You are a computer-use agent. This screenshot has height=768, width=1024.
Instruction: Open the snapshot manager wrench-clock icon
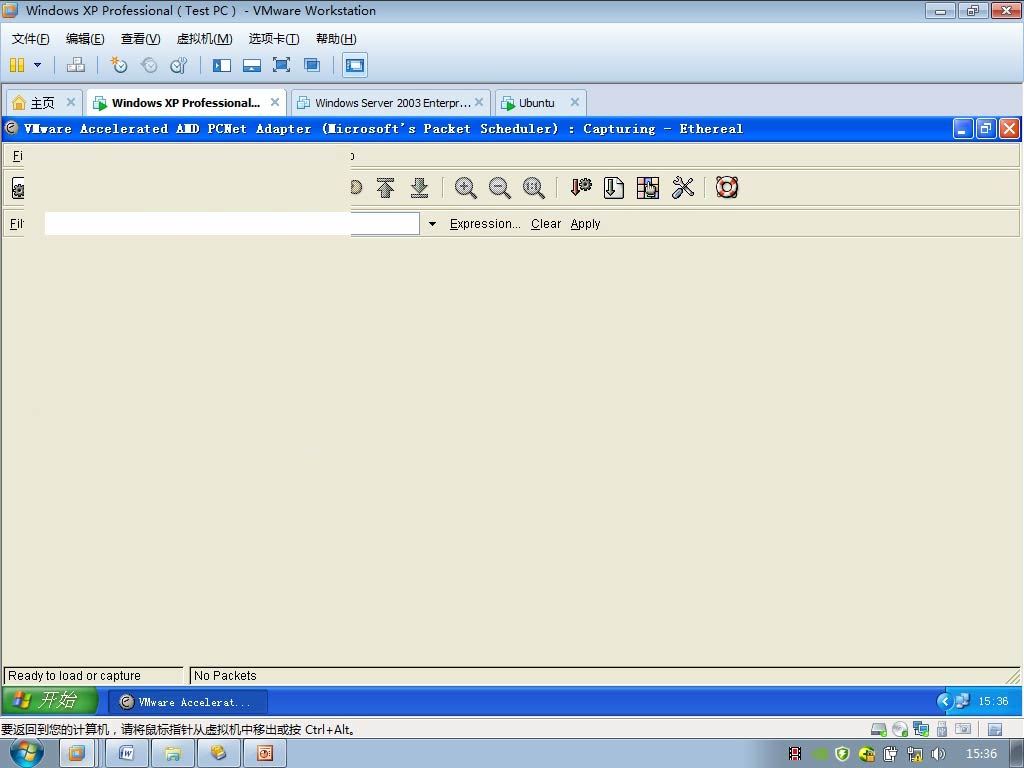coord(178,65)
